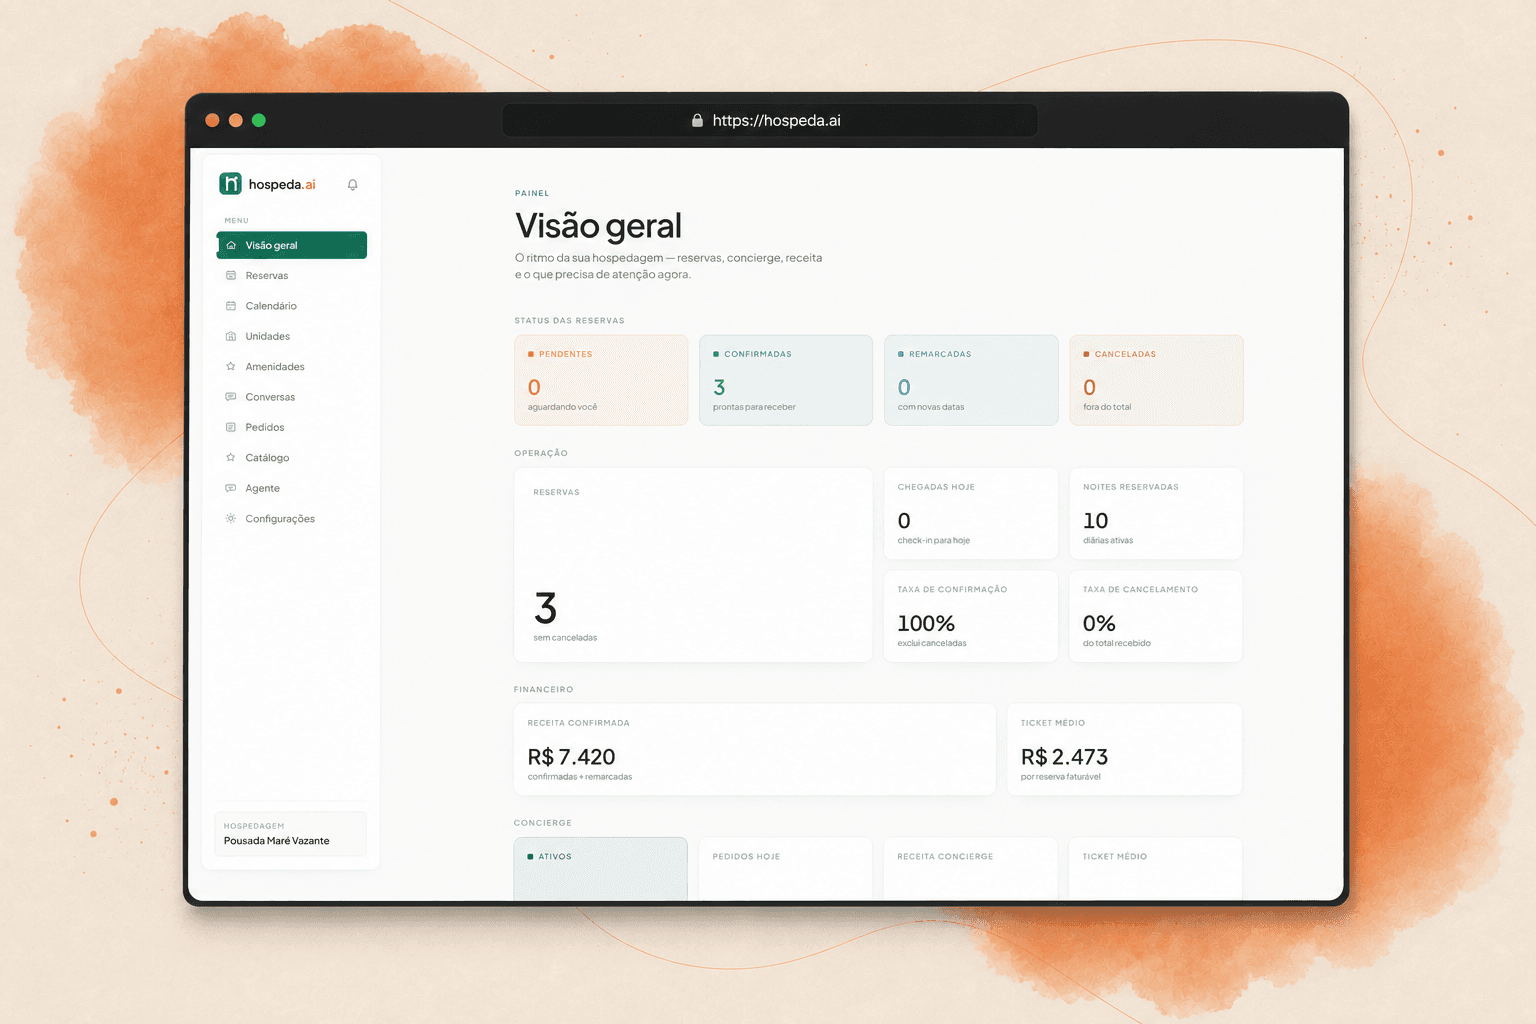Click the Receita confirmada card
Viewport: 1536px width, 1024px height.
tap(755, 749)
